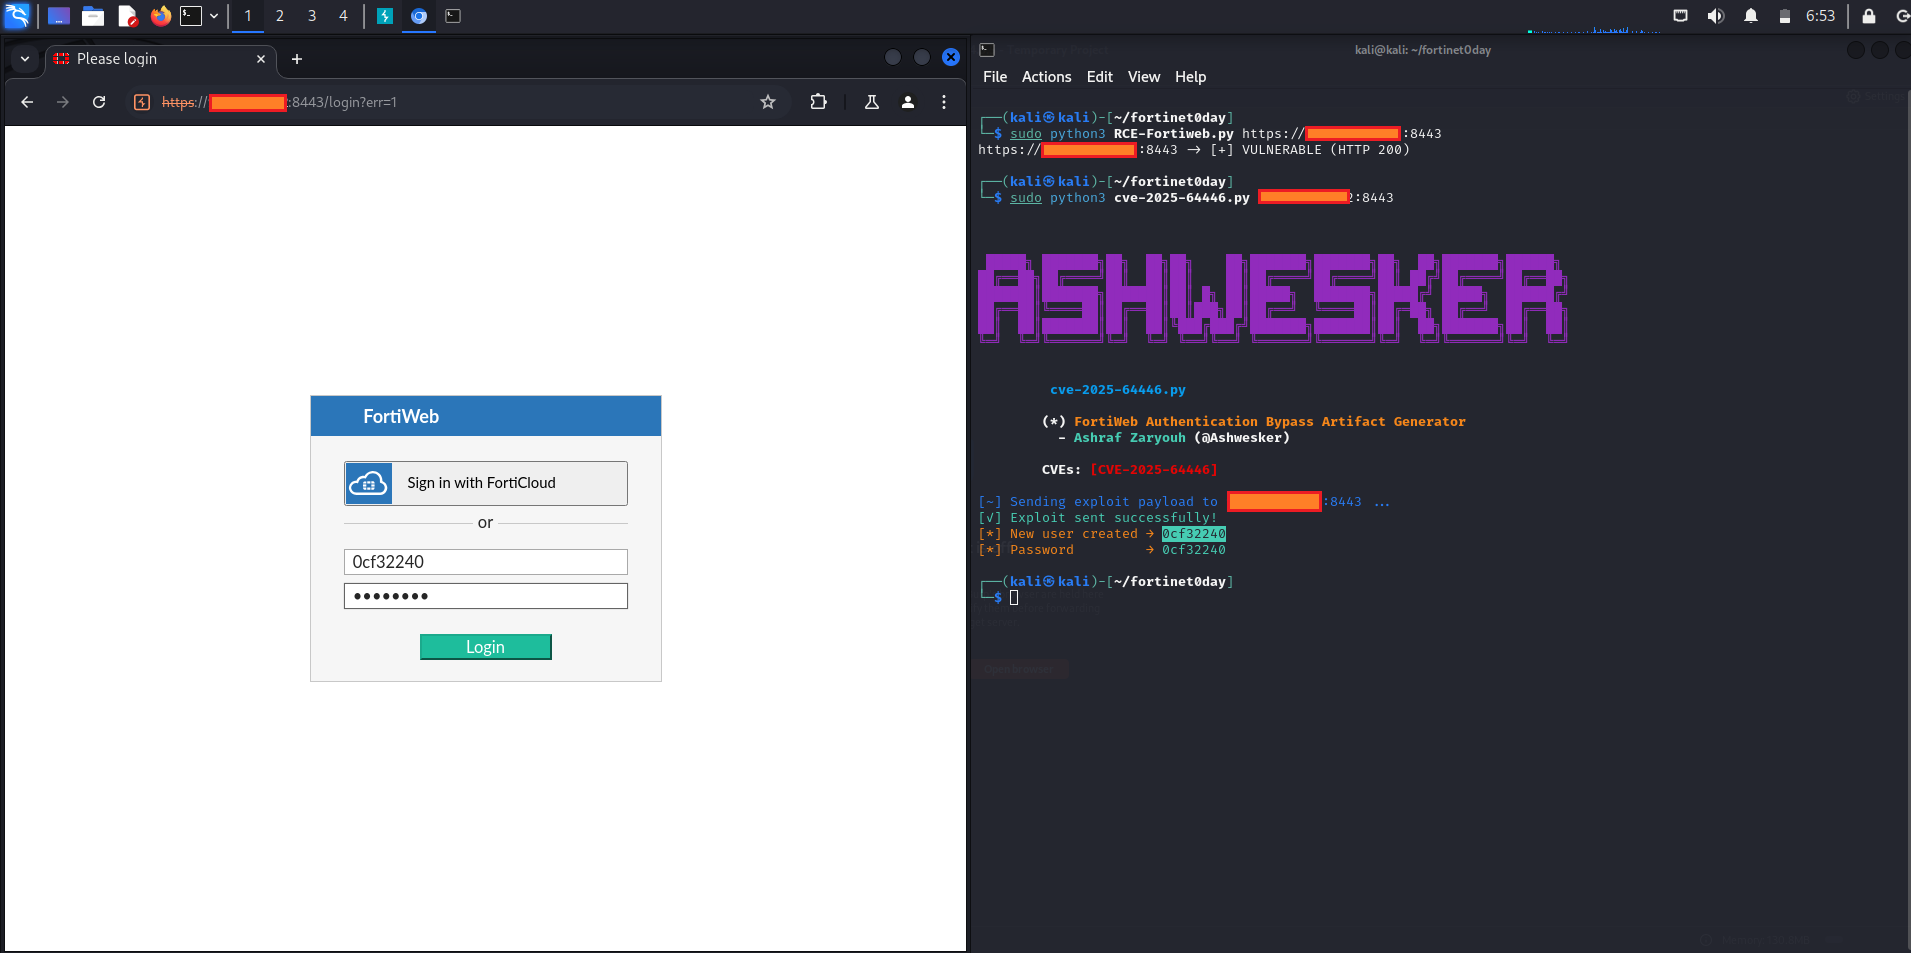Click the network icon in the system tray
This screenshot has width=1911, height=953.
click(x=1681, y=16)
